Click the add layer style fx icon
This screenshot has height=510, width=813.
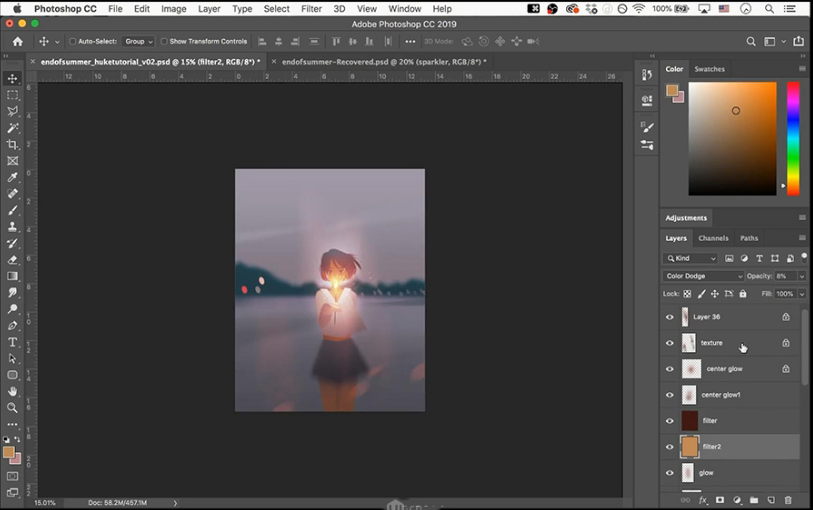pos(703,500)
